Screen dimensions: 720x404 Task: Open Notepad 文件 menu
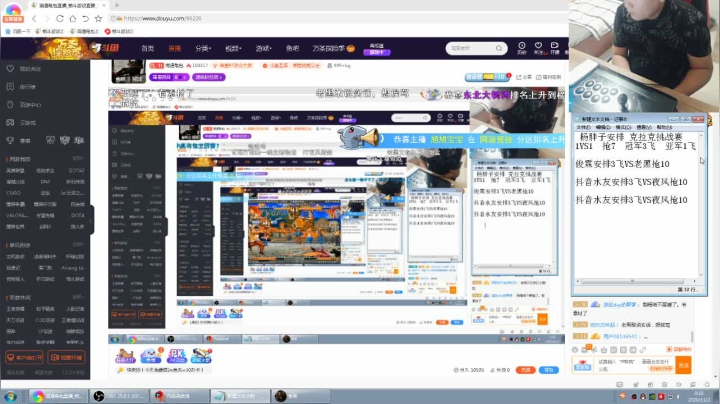(x=583, y=127)
